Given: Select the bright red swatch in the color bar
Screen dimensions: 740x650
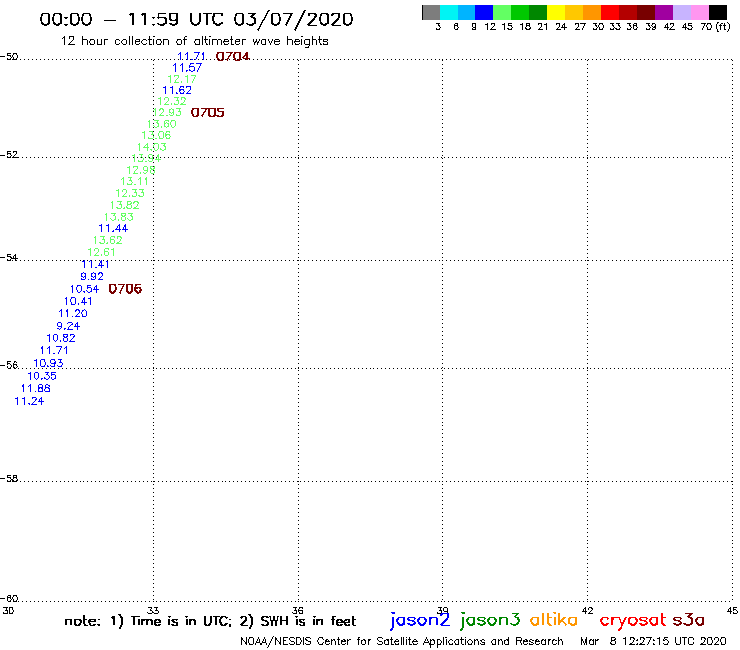Looking at the screenshot, I should click(x=610, y=12).
